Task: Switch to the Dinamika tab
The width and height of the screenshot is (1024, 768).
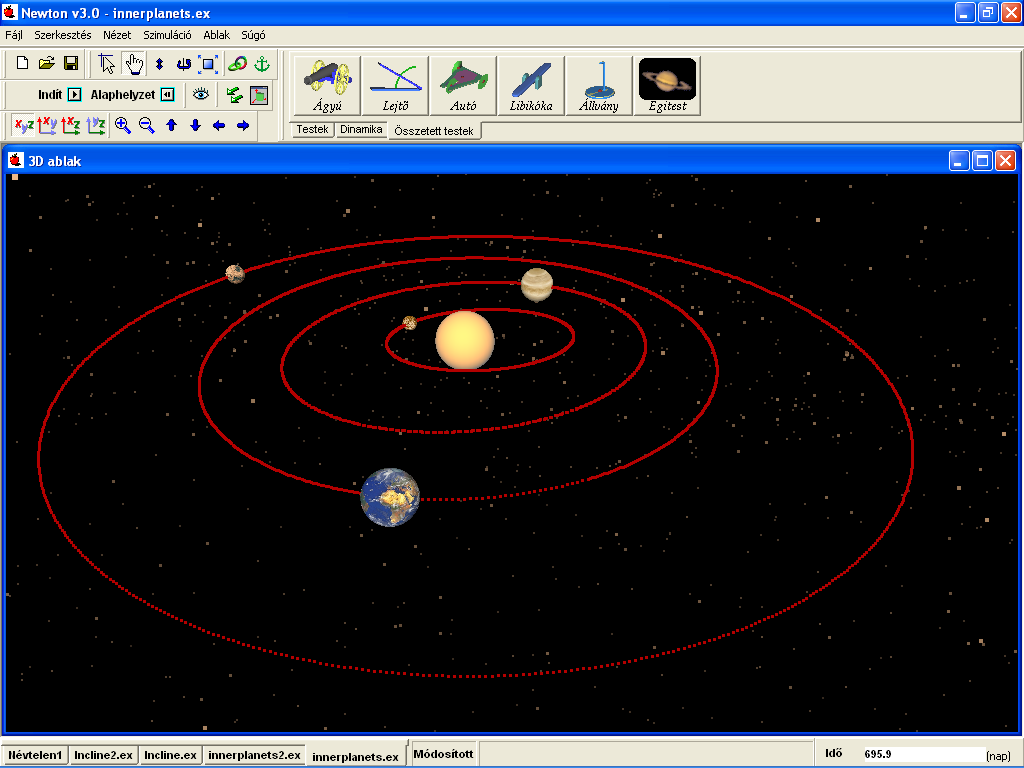Action: click(x=361, y=129)
